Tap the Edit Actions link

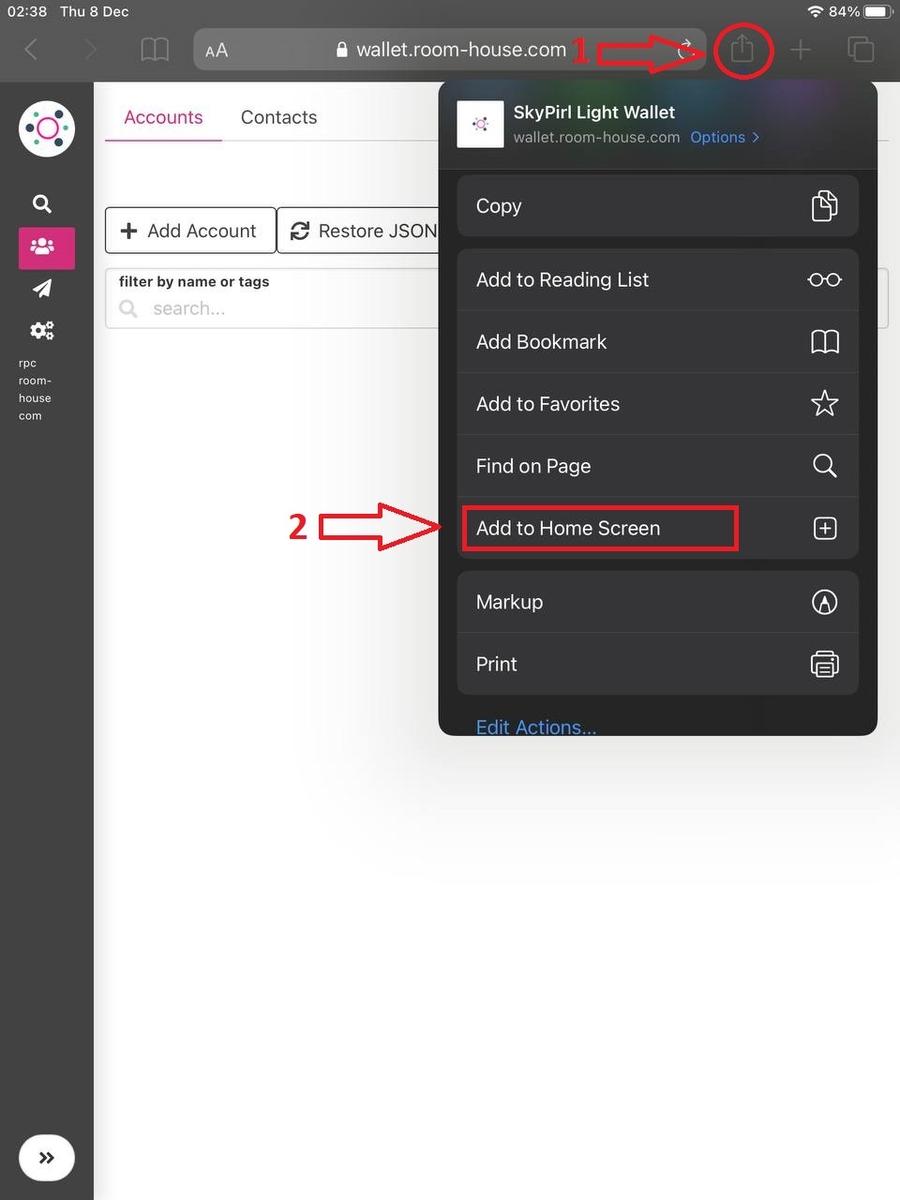[536, 726]
